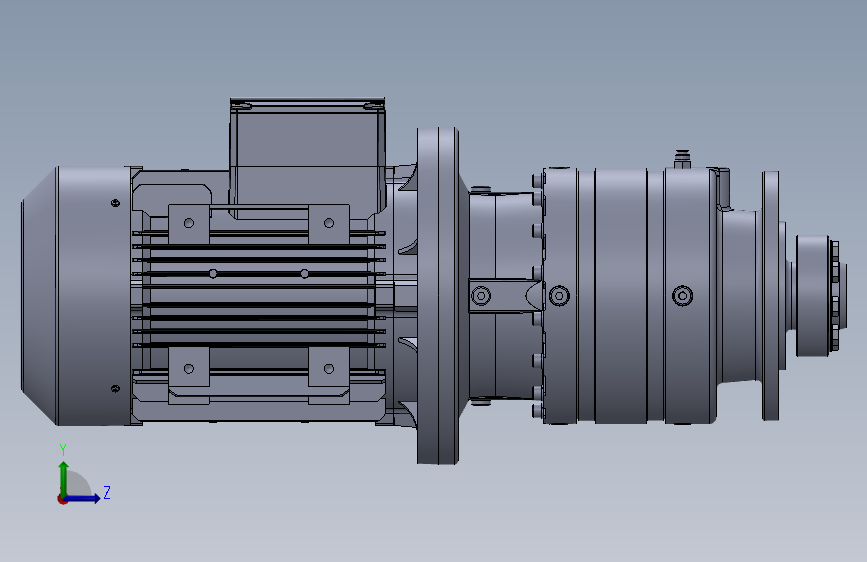Click the green Y axis arrow

pos(64,479)
